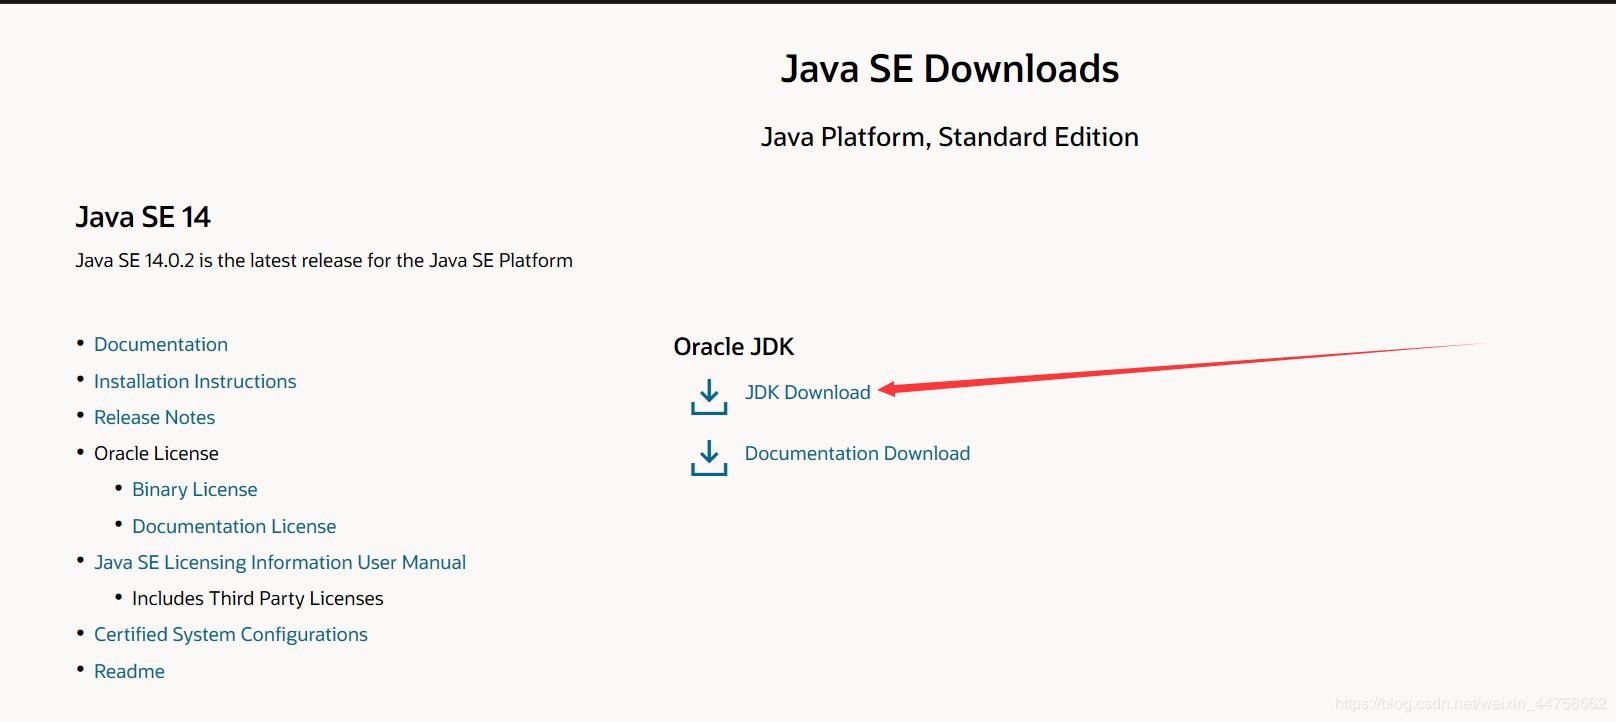View the Release Notes link
This screenshot has width=1616, height=722.
[154, 417]
